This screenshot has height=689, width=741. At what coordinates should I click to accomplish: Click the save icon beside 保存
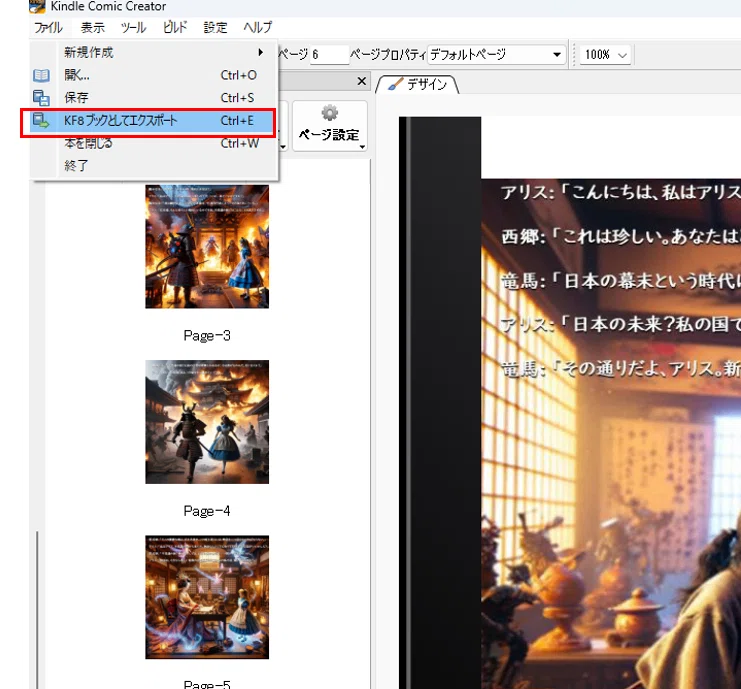point(41,97)
